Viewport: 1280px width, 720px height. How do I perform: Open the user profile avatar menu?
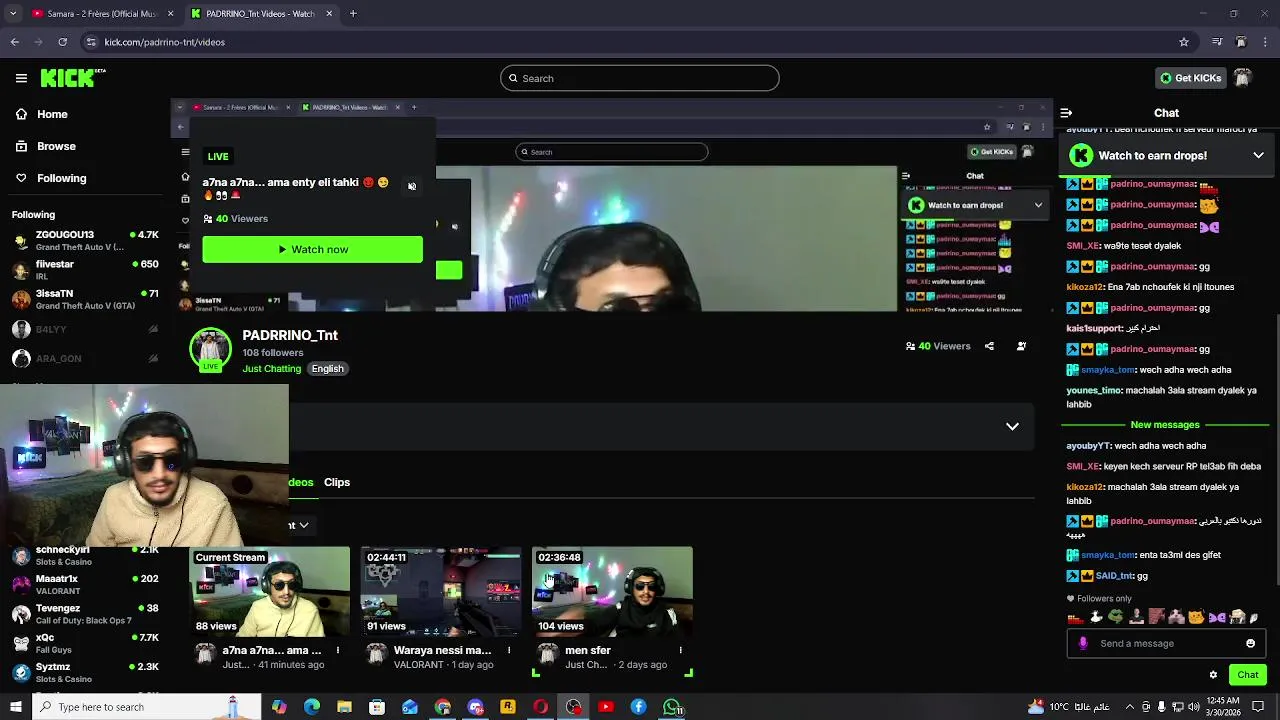pyautogui.click(x=1242, y=78)
